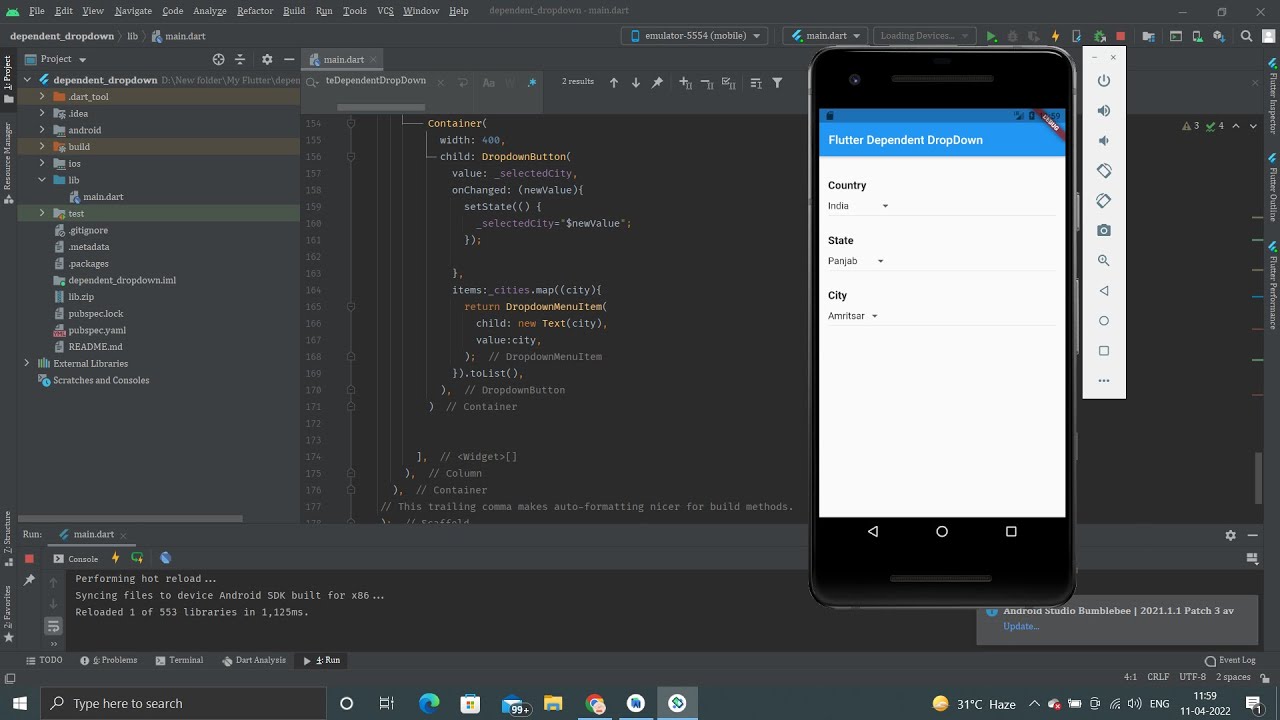Select README.md file in project tree

click(95, 347)
